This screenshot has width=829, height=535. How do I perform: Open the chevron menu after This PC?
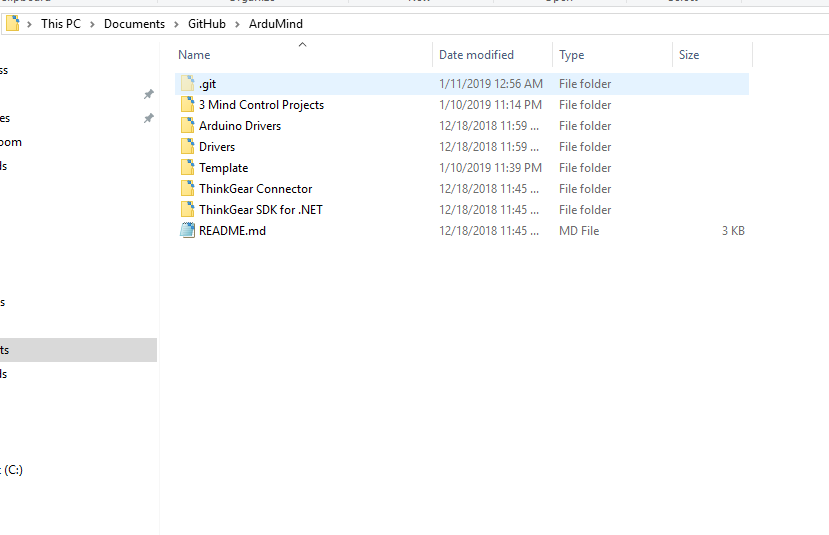pos(93,24)
